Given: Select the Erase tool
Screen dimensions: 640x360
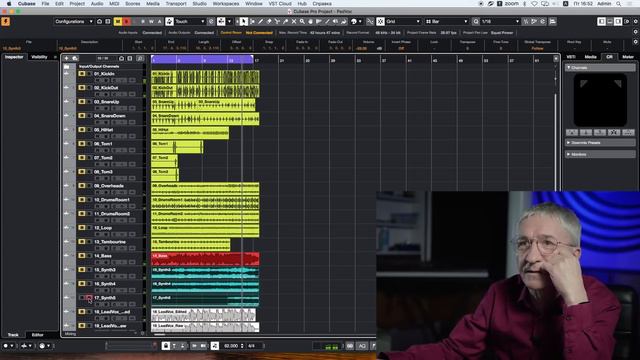Looking at the screenshot, I should point(269,21).
